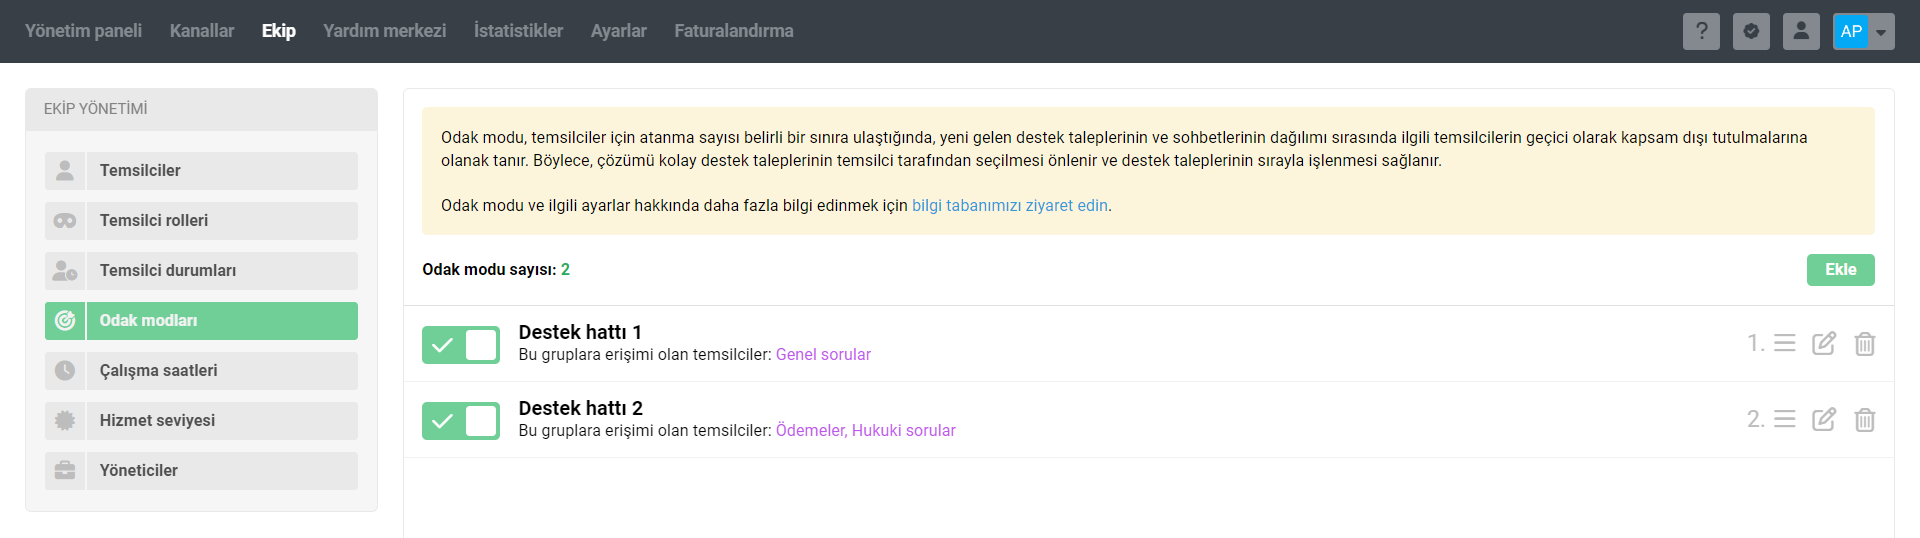This screenshot has height=538, width=1920.
Task: Select Çalışma saatleri in the sidebar
Action: [x=201, y=371]
